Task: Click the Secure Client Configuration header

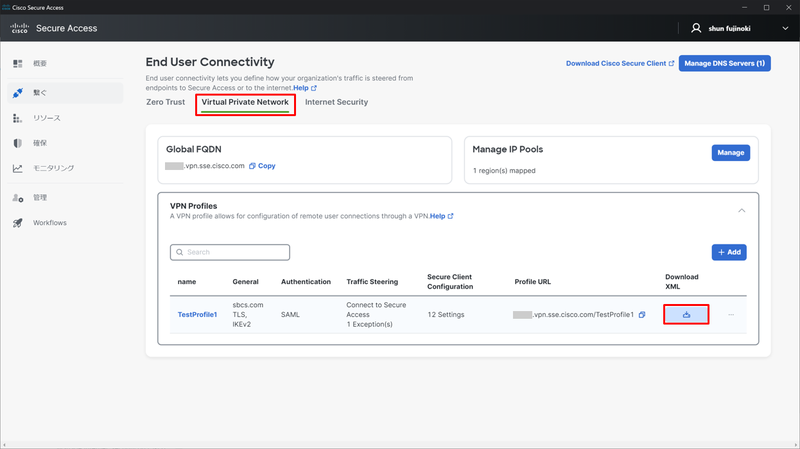Action: 450,282
